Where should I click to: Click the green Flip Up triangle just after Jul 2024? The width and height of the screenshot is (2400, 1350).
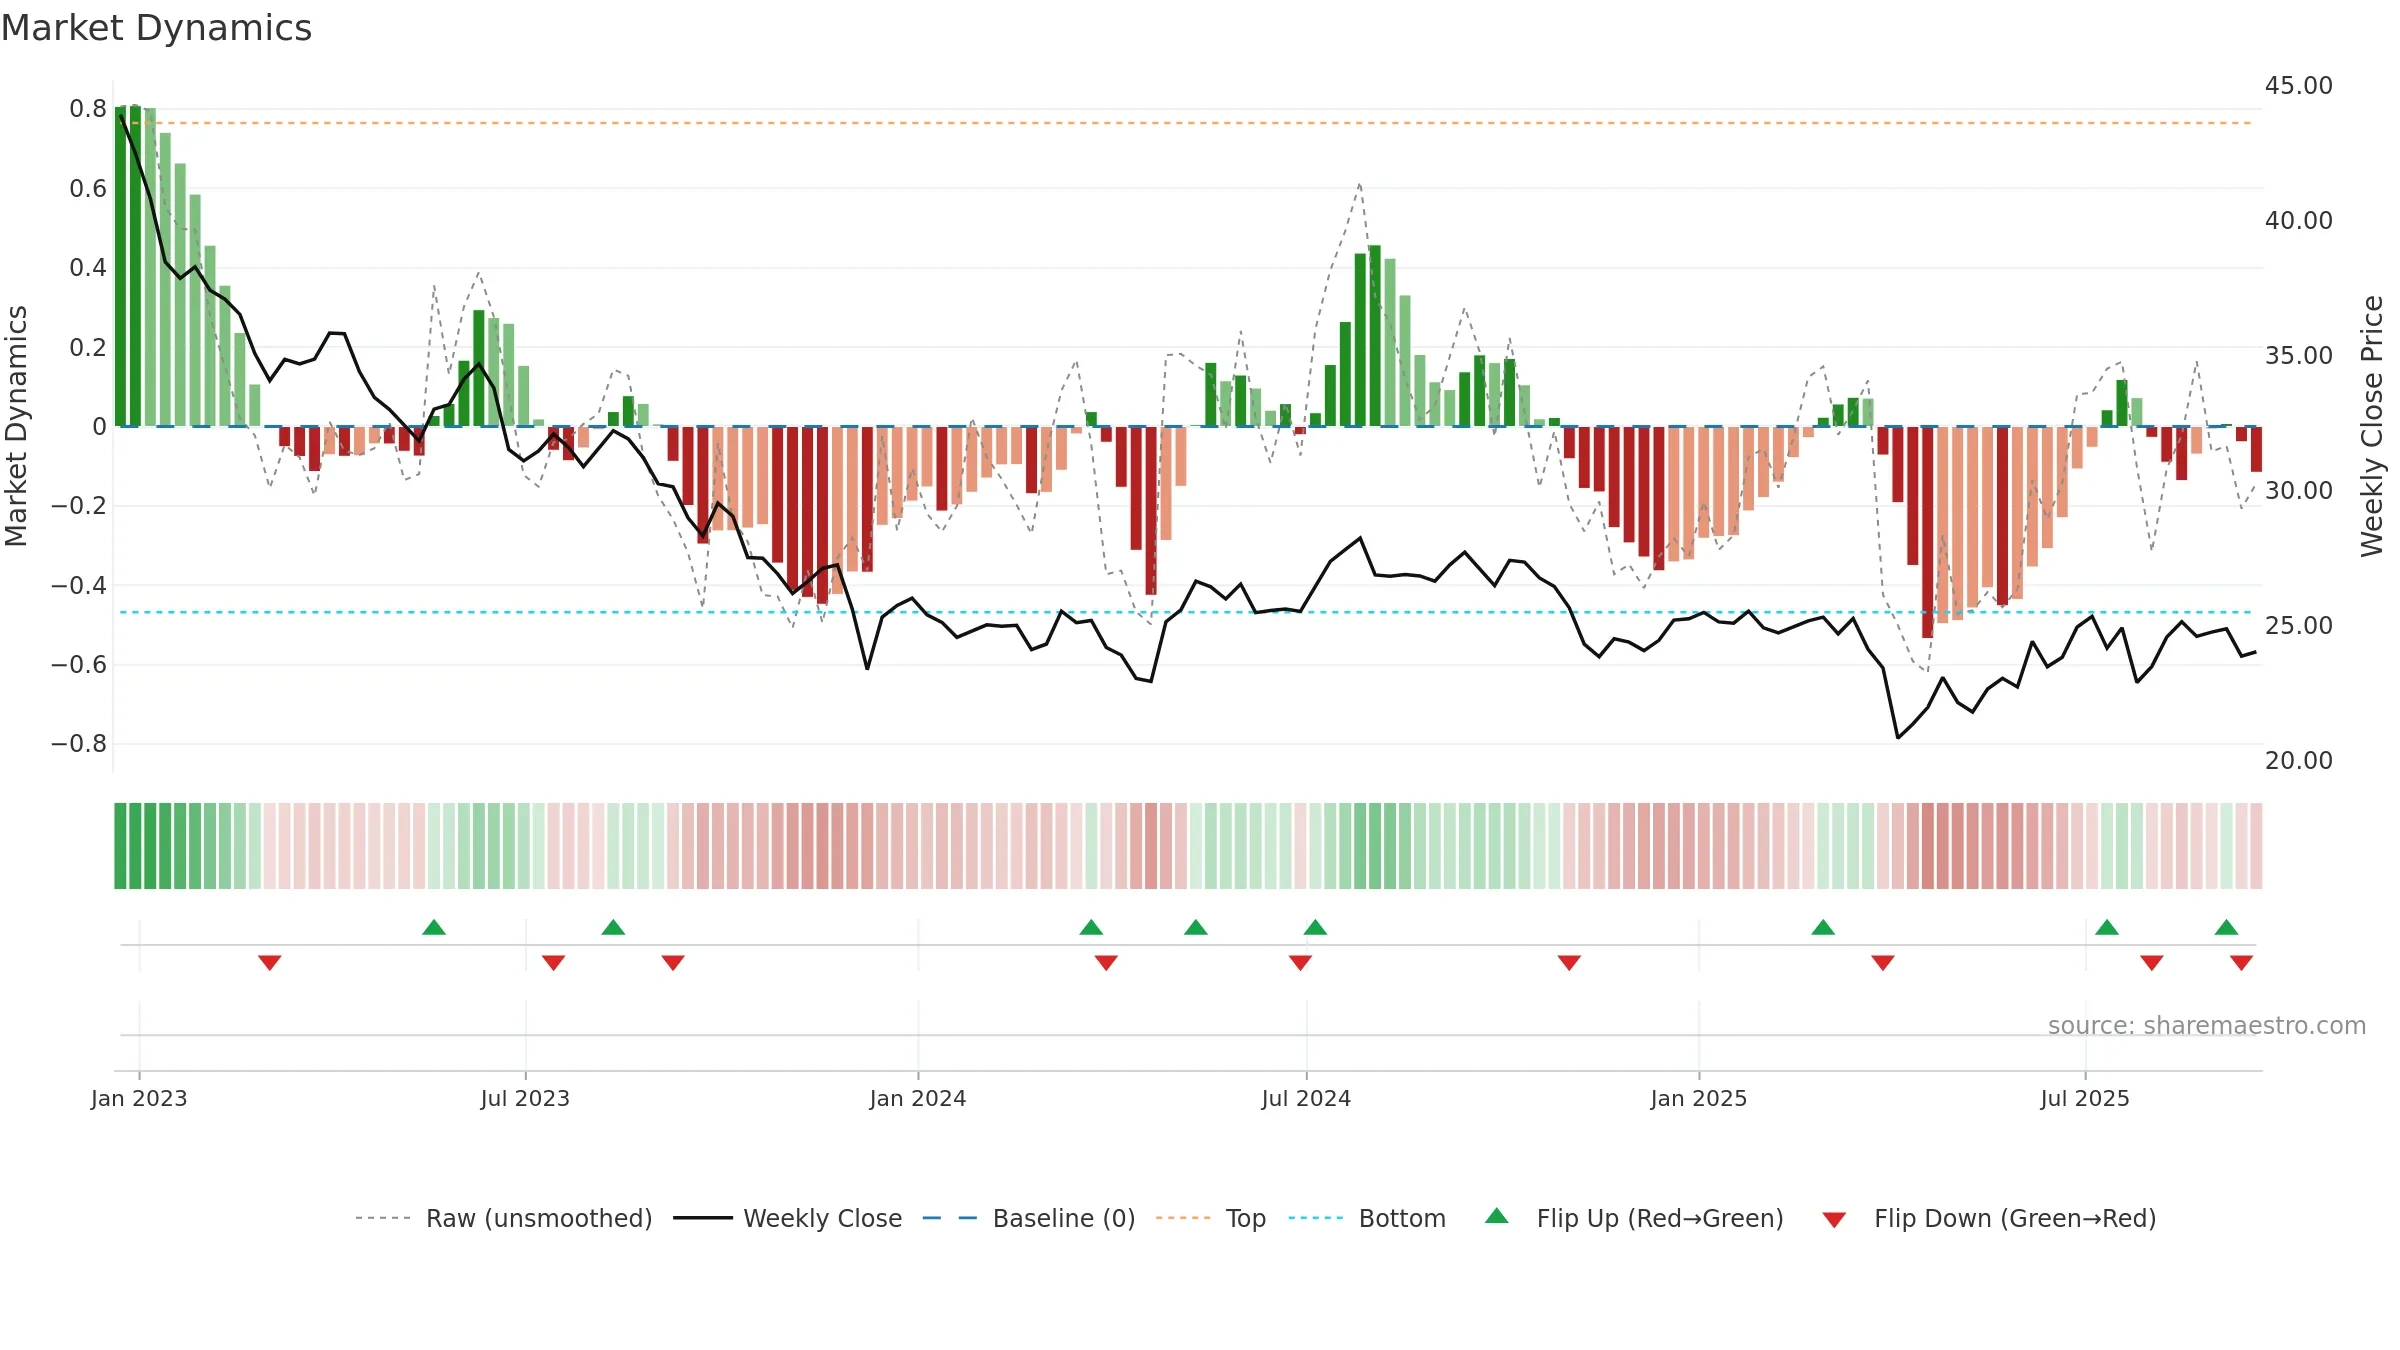pos(1315,927)
